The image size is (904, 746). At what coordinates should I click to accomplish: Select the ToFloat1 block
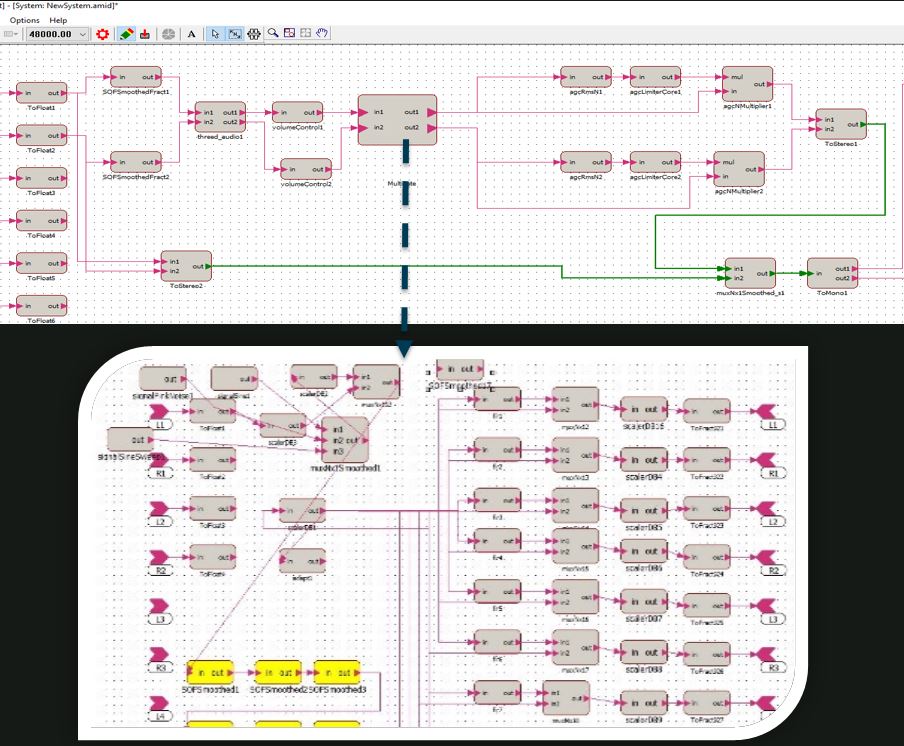pyautogui.click(x=41, y=93)
